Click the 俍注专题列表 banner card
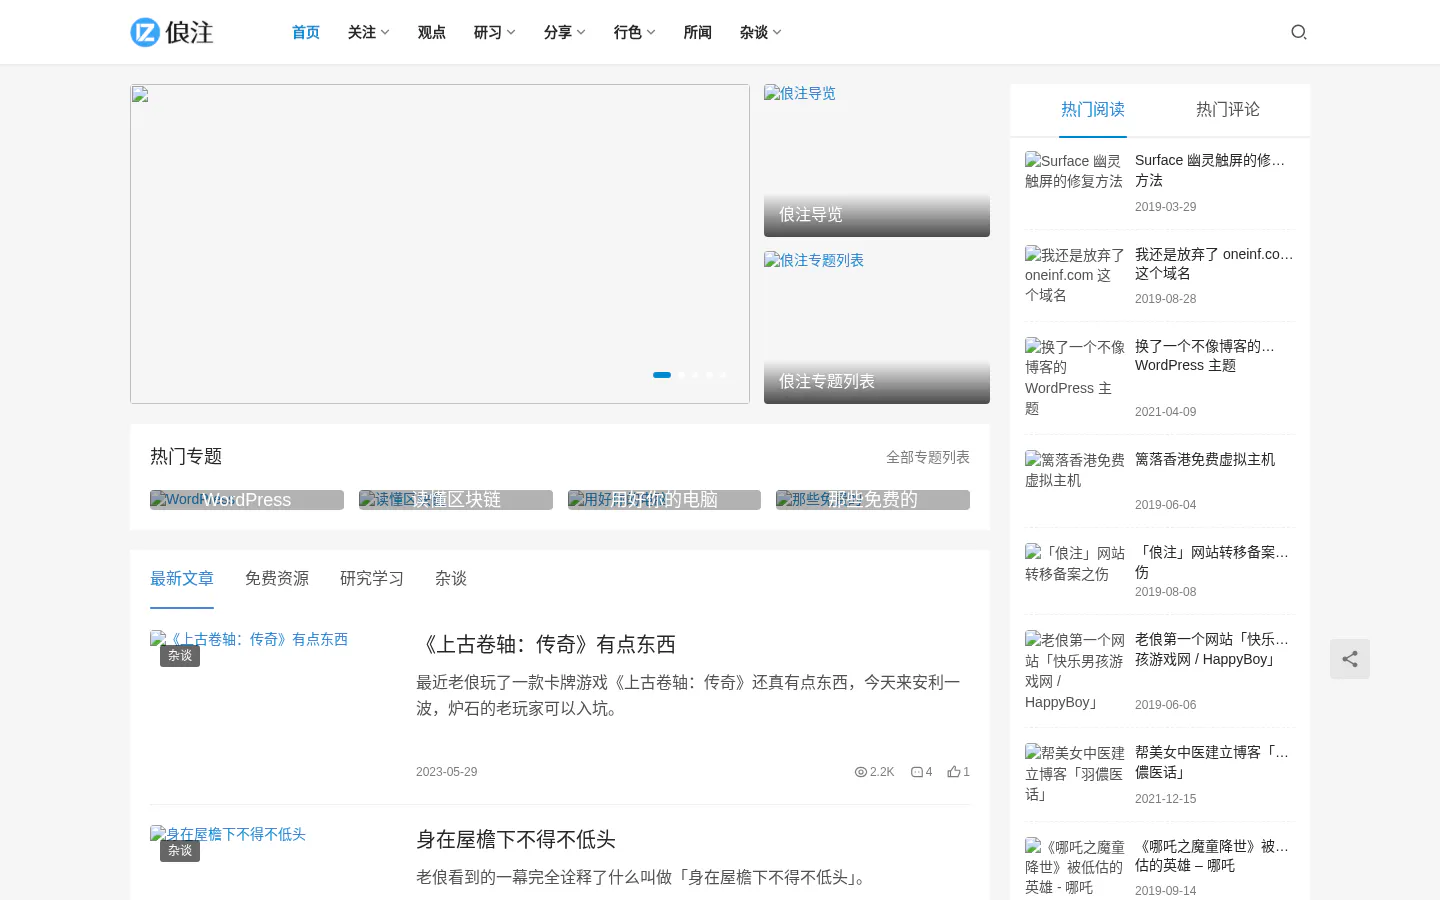Image resolution: width=1440 pixels, height=900 pixels. click(x=877, y=327)
